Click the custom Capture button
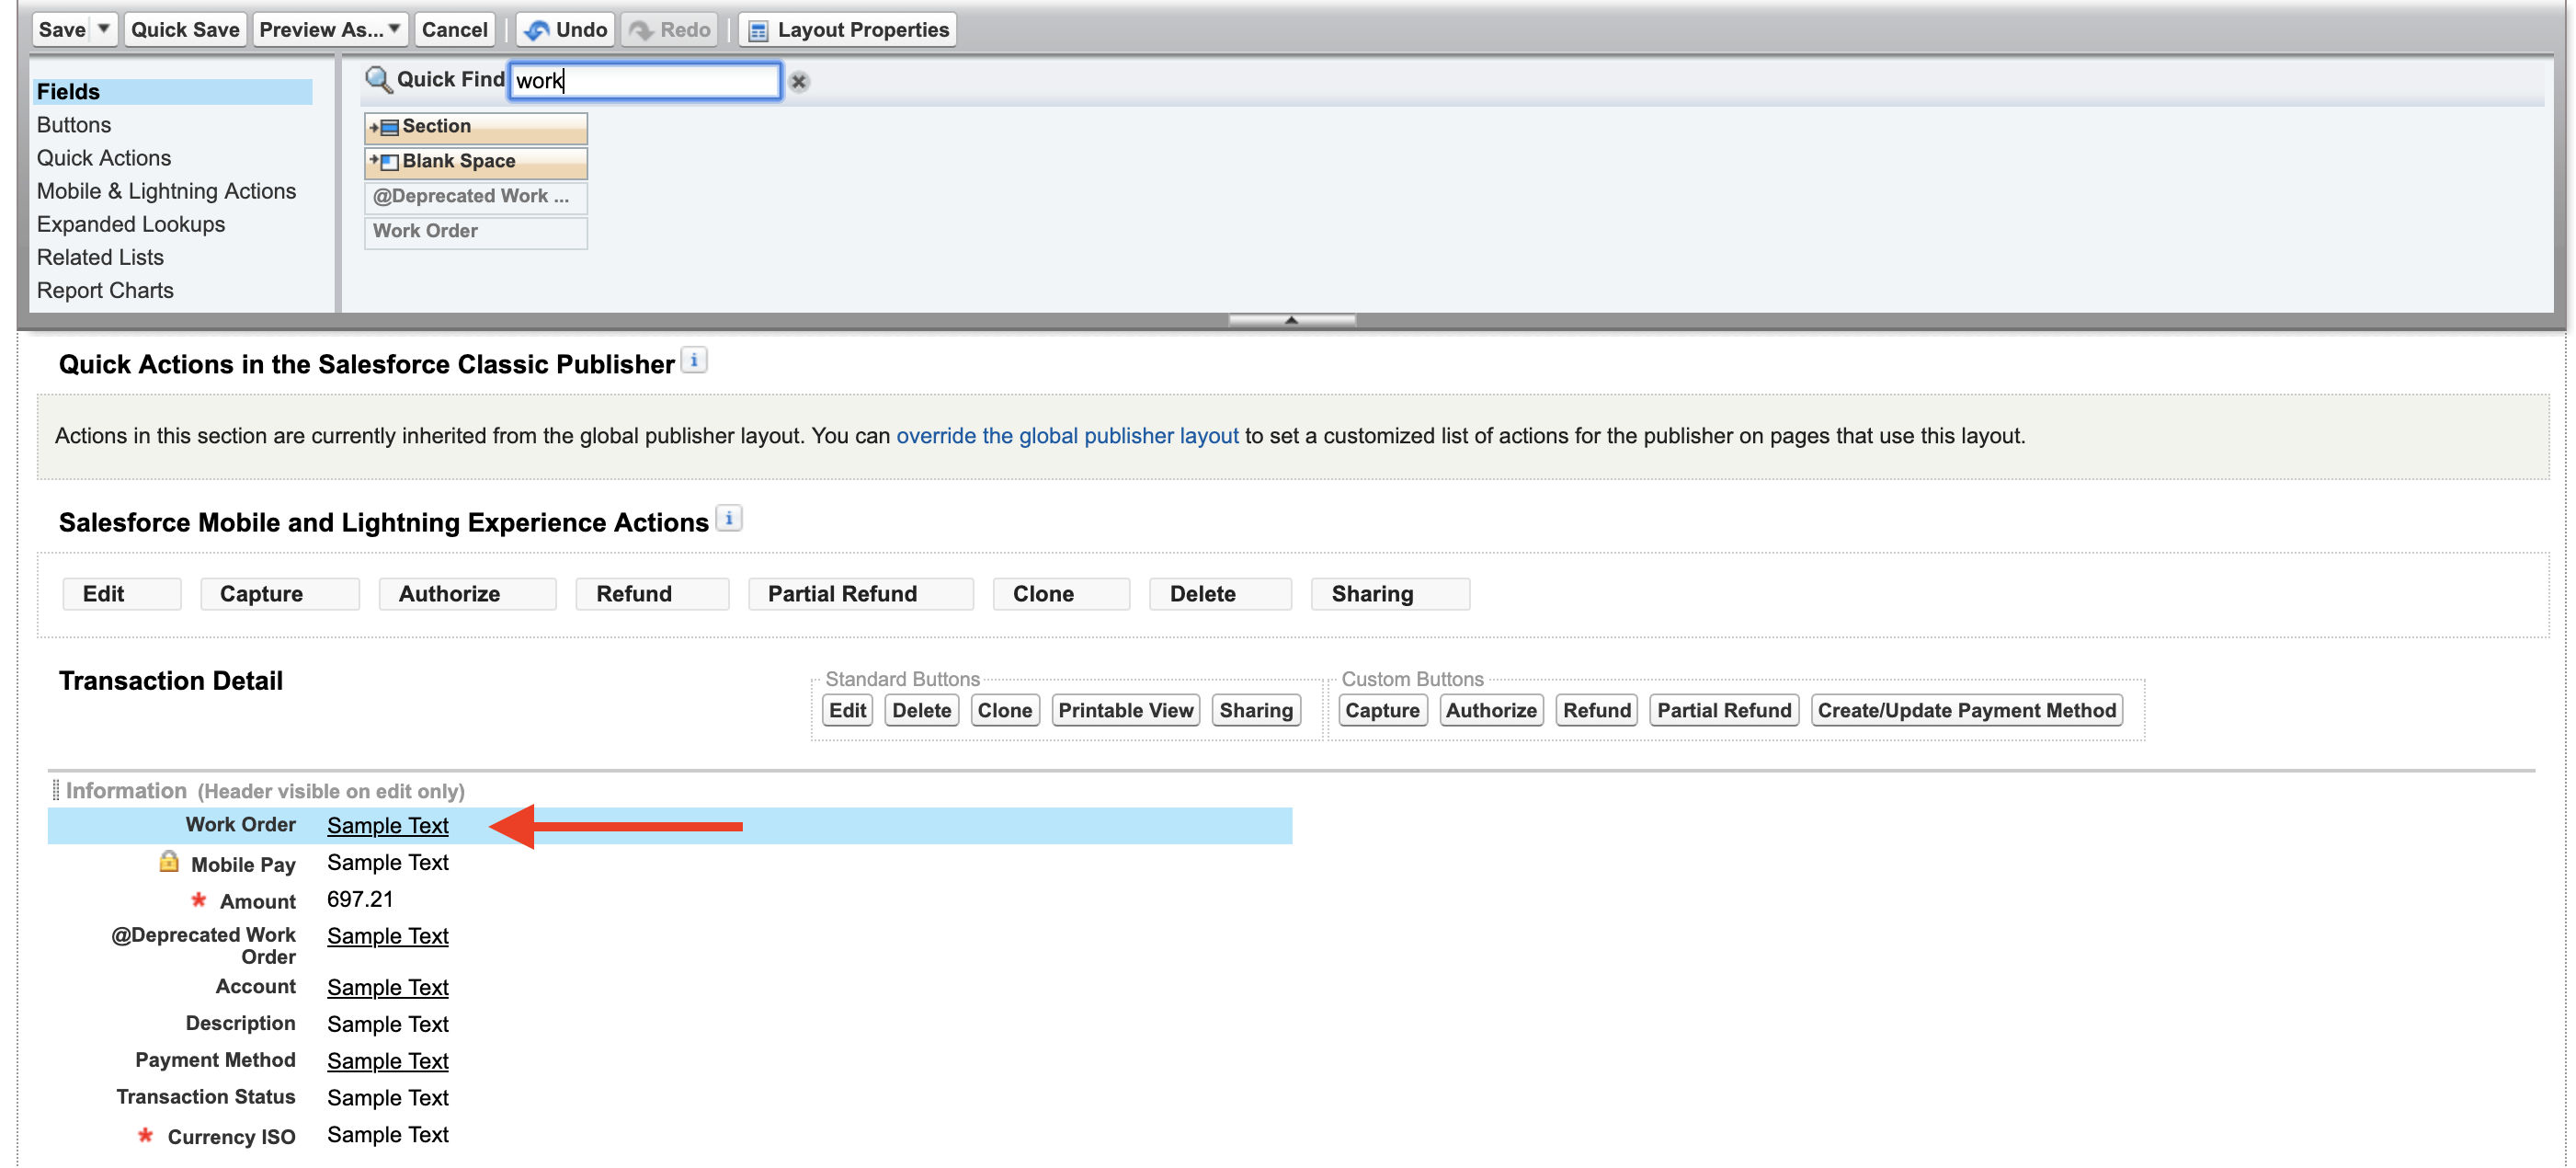 click(1382, 710)
